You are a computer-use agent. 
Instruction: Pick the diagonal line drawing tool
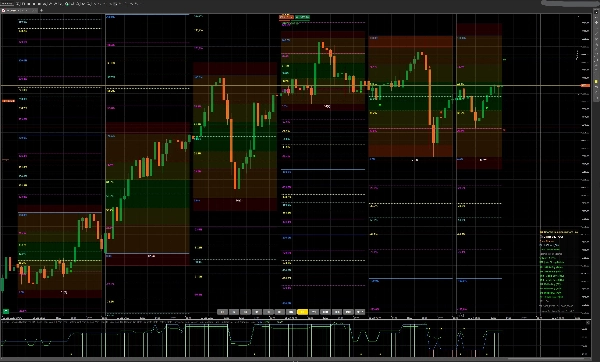(596, 34)
